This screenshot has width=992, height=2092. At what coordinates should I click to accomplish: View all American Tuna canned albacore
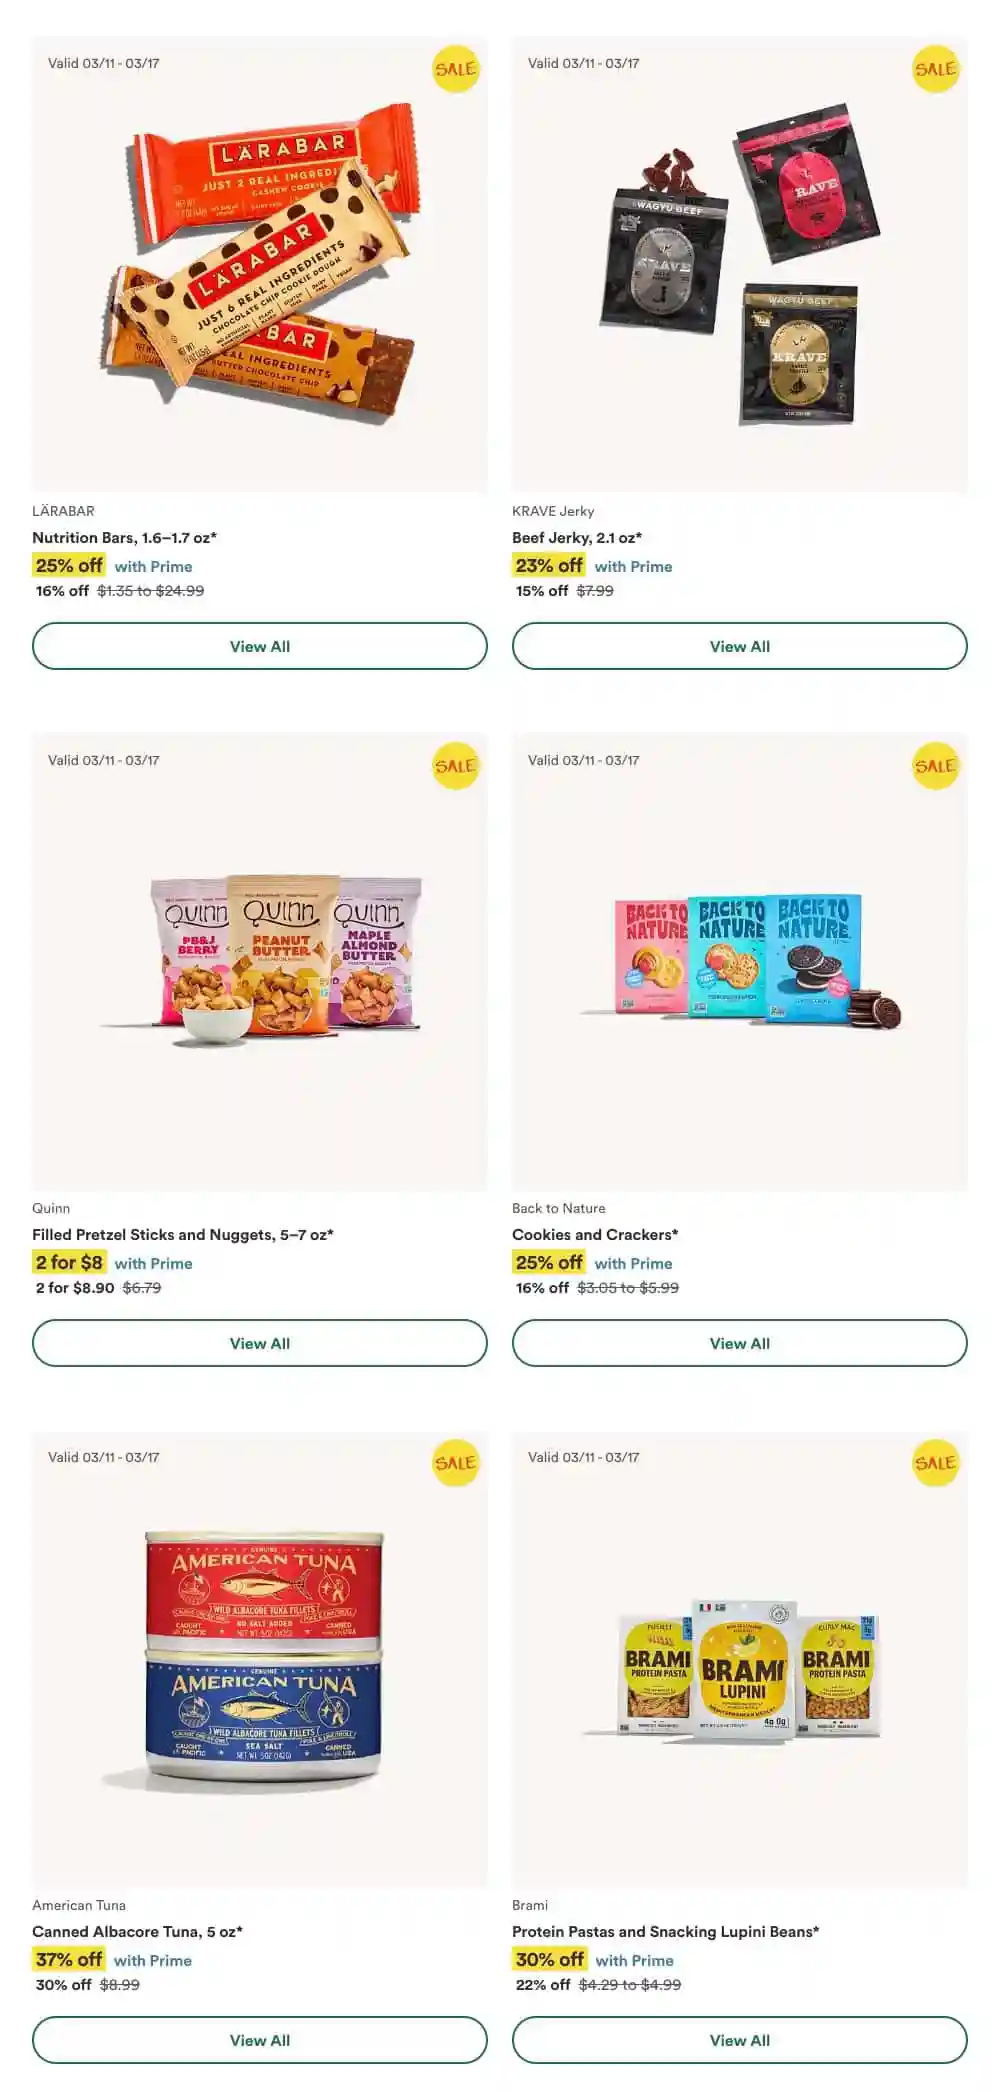point(260,2040)
